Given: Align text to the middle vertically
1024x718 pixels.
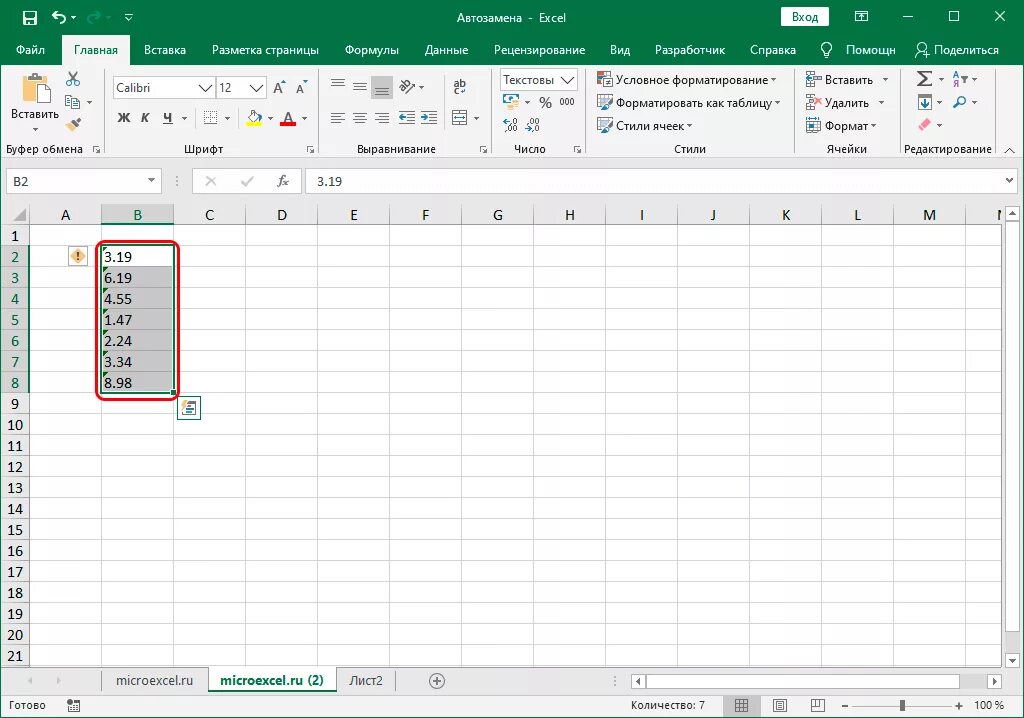Looking at the screenshot, I should click(360, 87).
